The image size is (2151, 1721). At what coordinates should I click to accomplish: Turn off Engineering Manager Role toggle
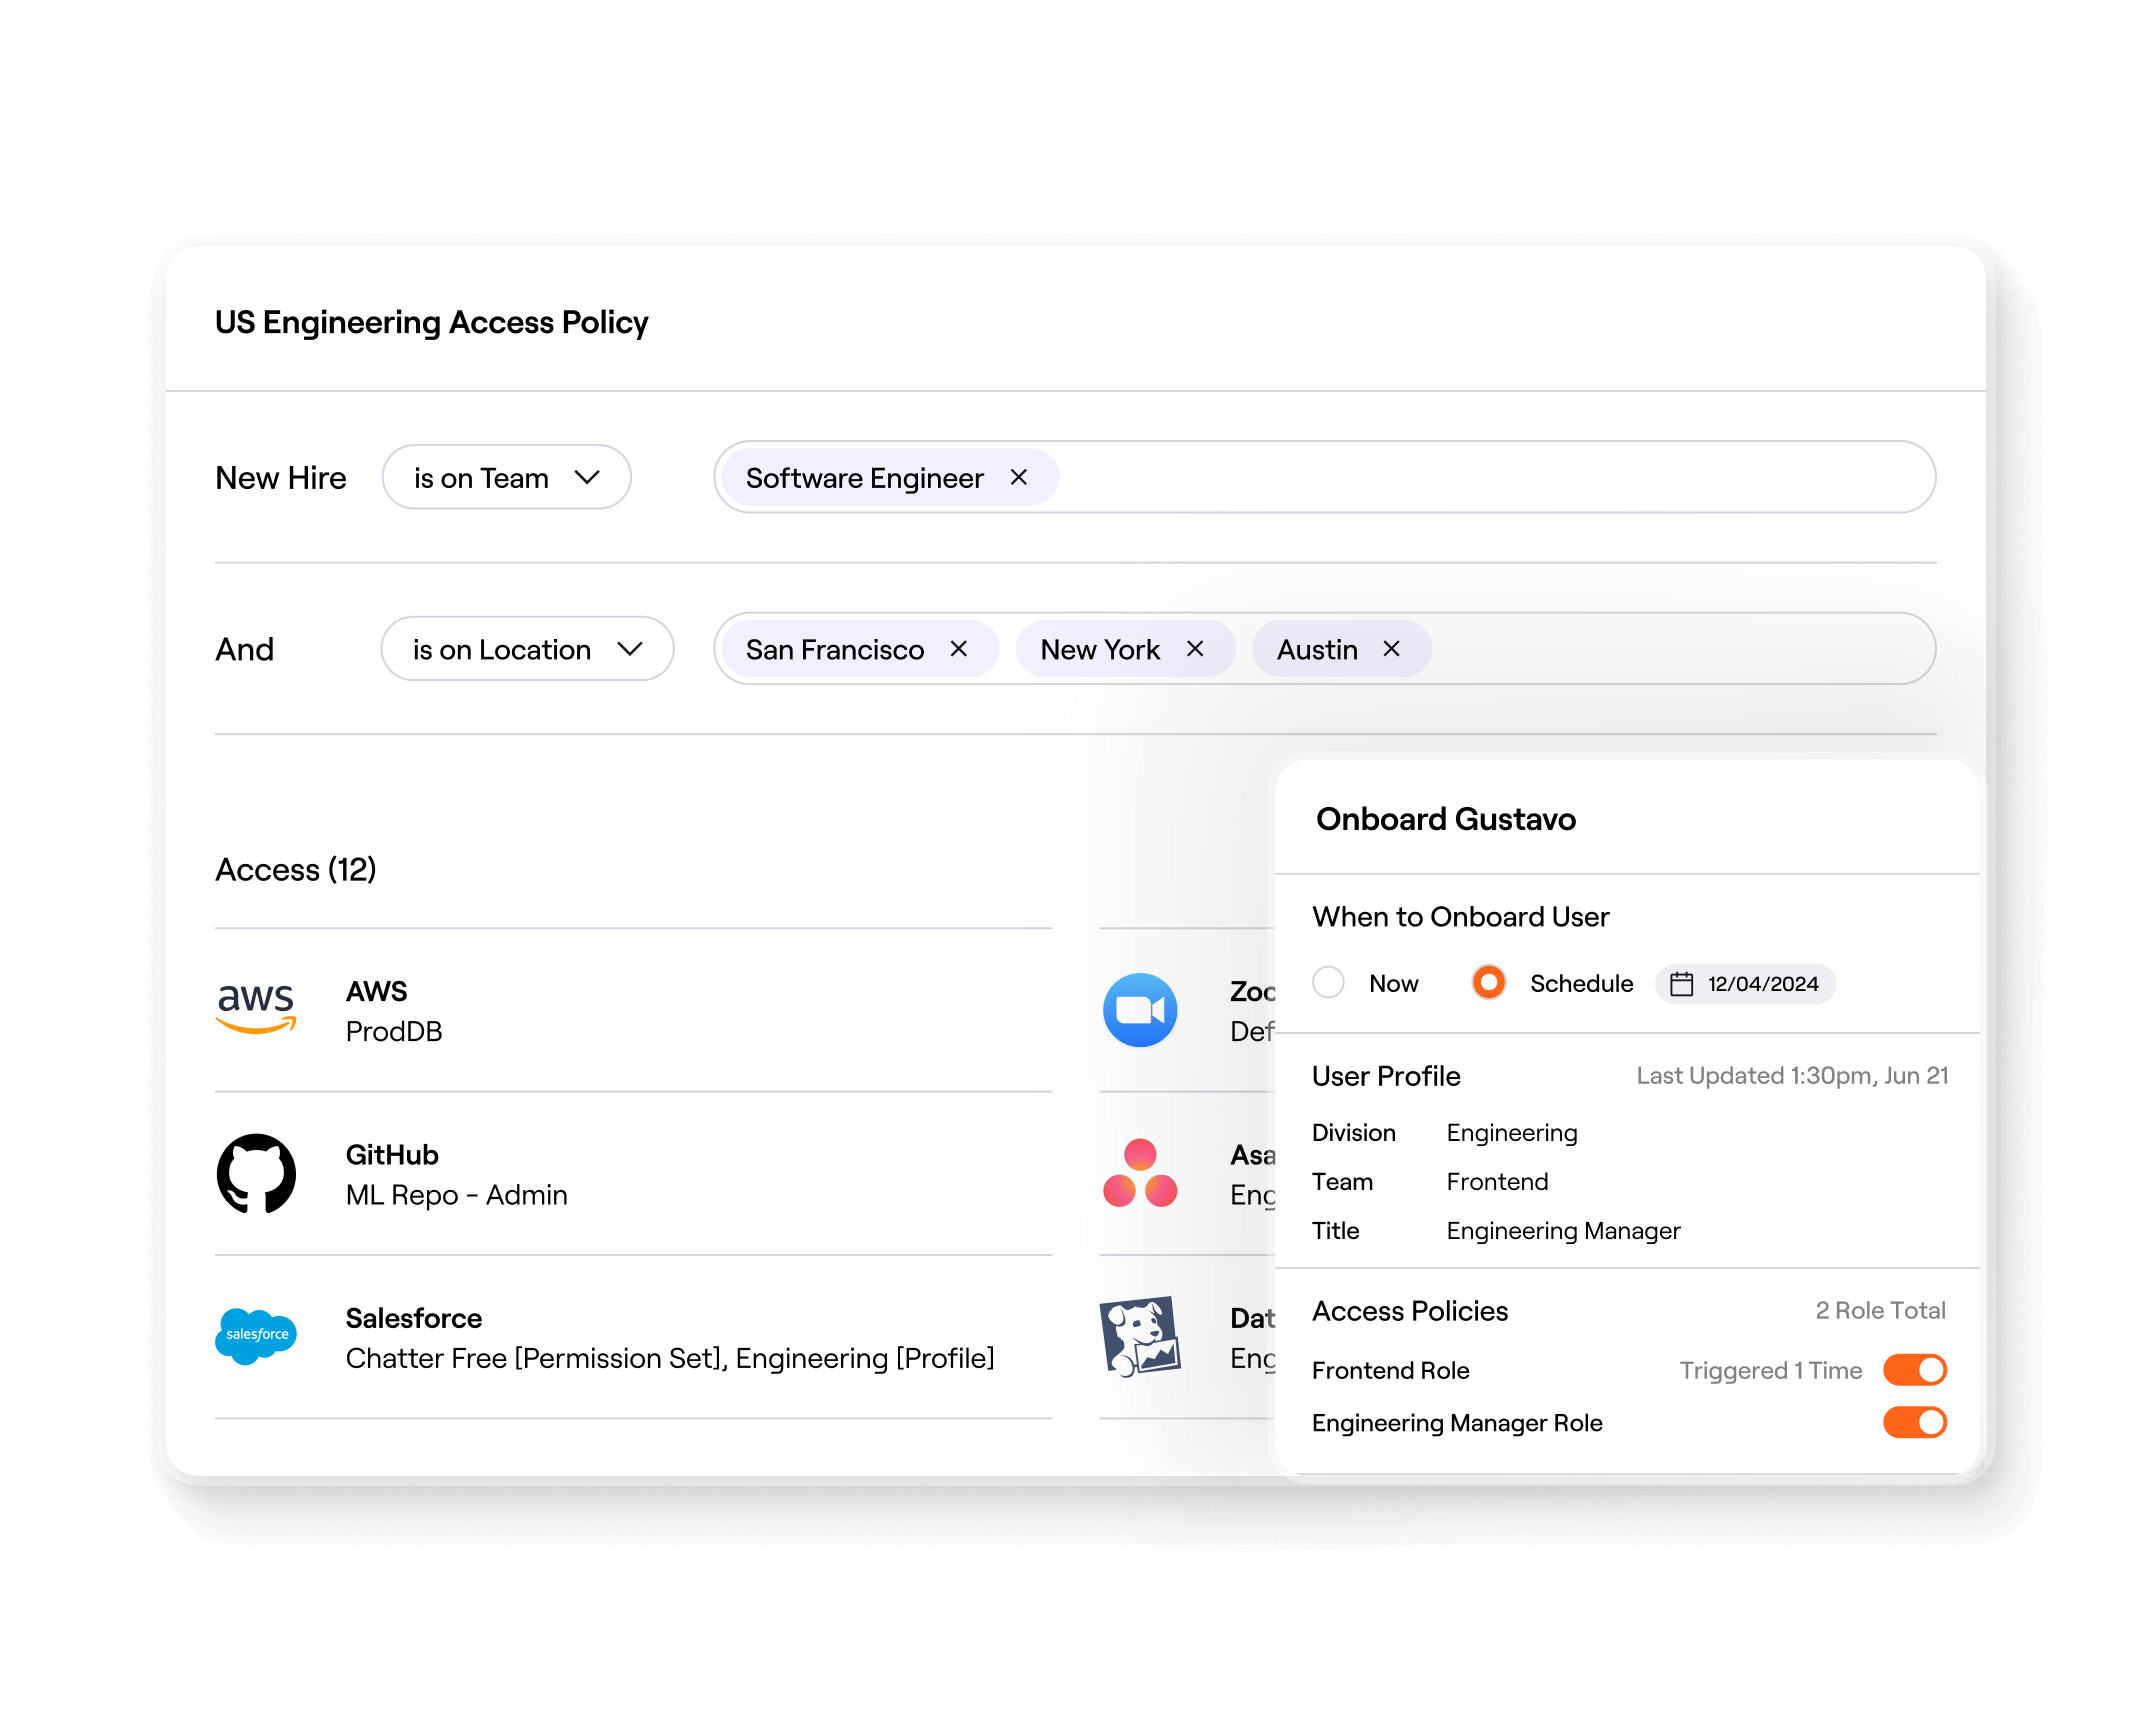[1914, 1422]
